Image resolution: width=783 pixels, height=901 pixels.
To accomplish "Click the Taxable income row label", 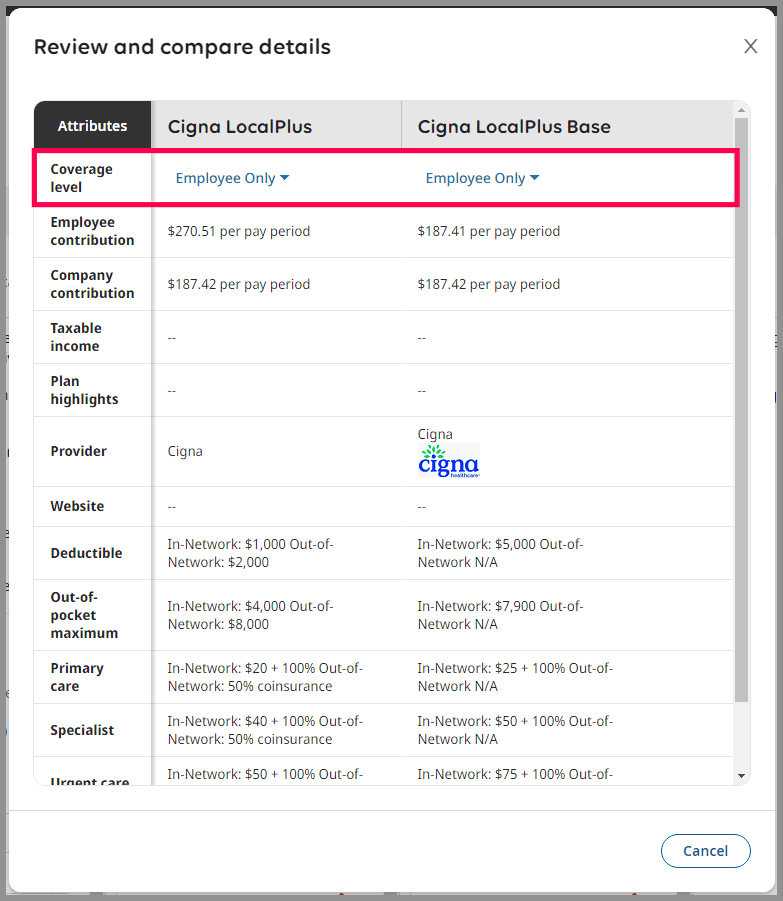I will (x=76, y=337).
